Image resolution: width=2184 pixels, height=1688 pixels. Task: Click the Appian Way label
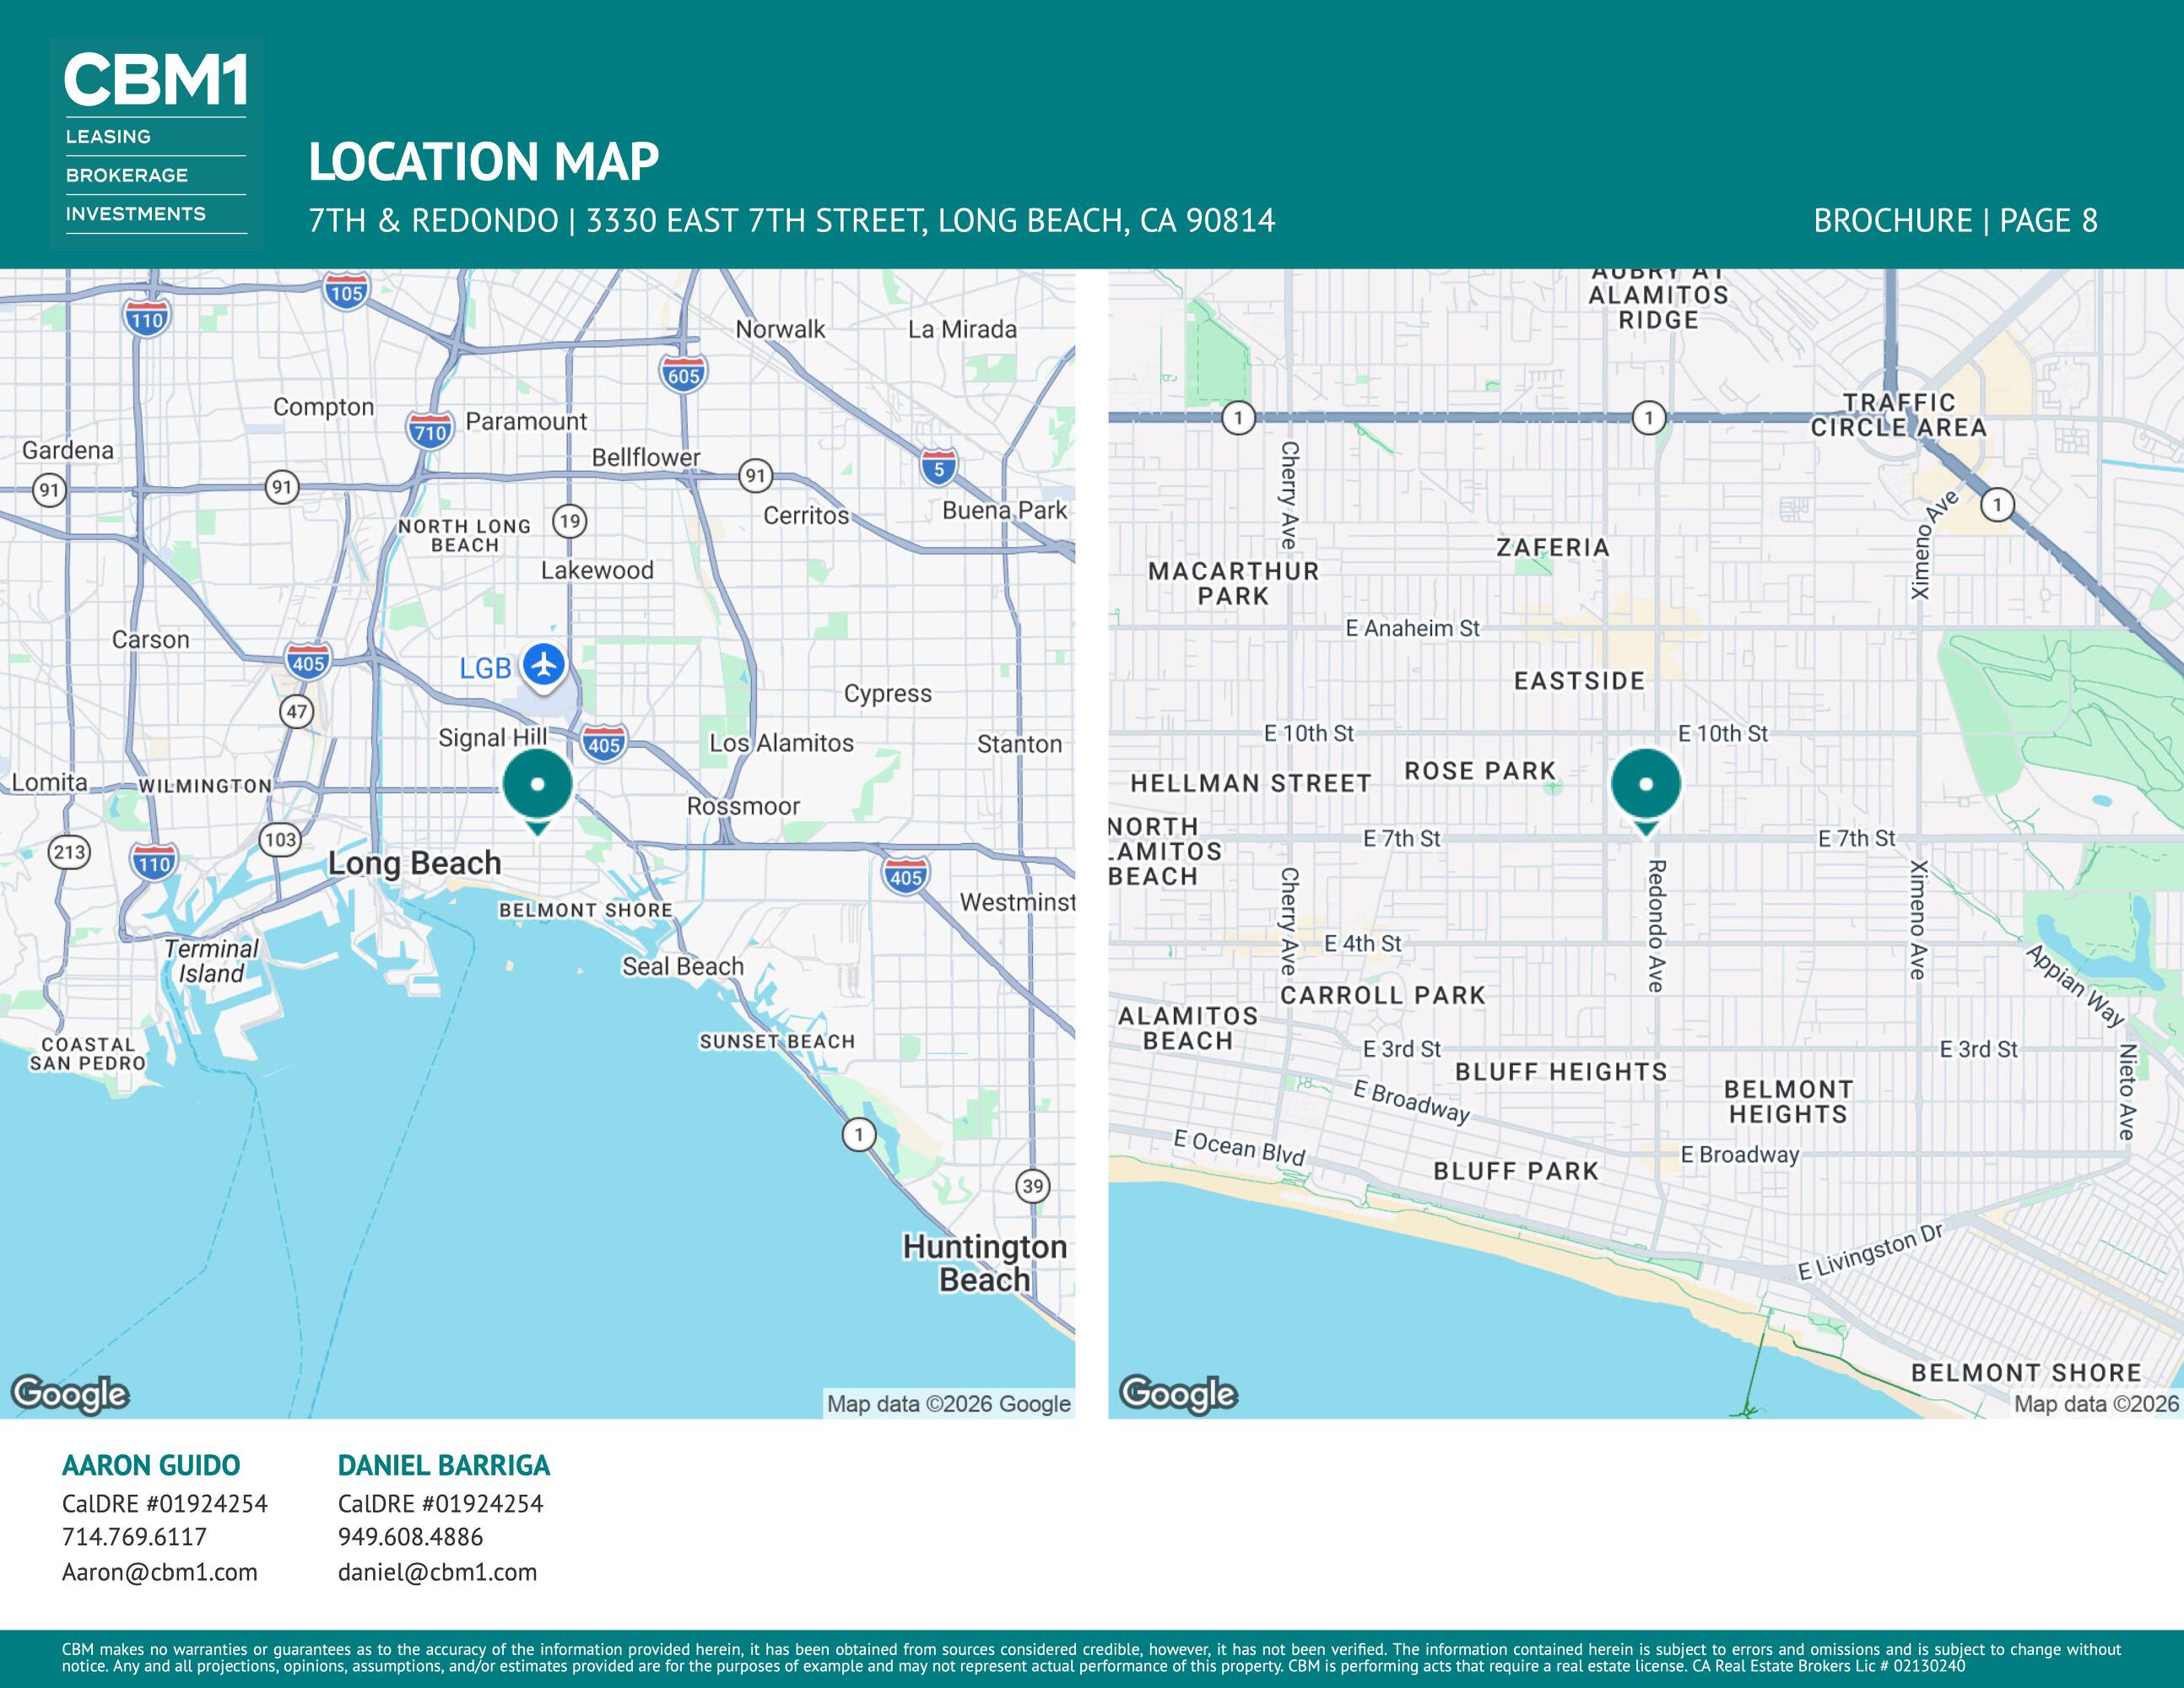[2075, 985]
